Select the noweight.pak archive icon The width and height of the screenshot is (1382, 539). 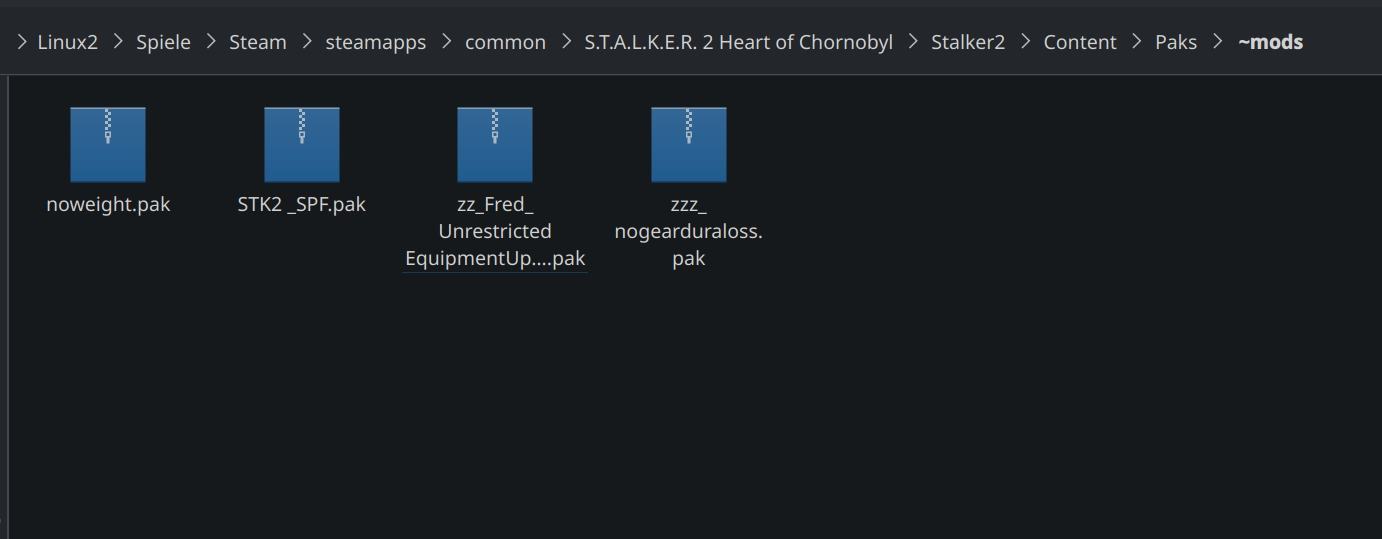[108, 145]
